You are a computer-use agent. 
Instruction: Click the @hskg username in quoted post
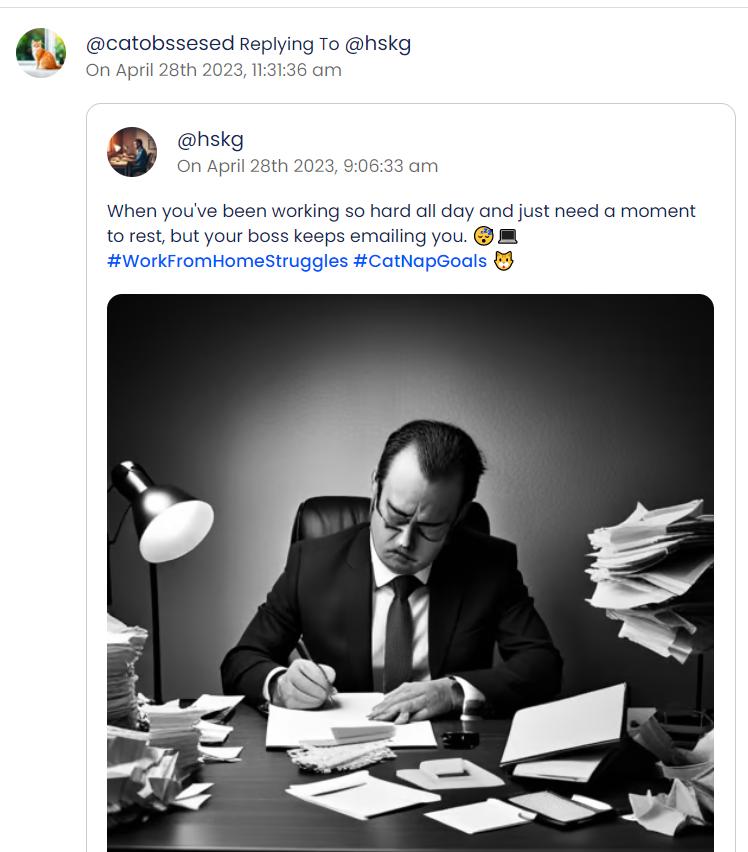click(210, 140)
